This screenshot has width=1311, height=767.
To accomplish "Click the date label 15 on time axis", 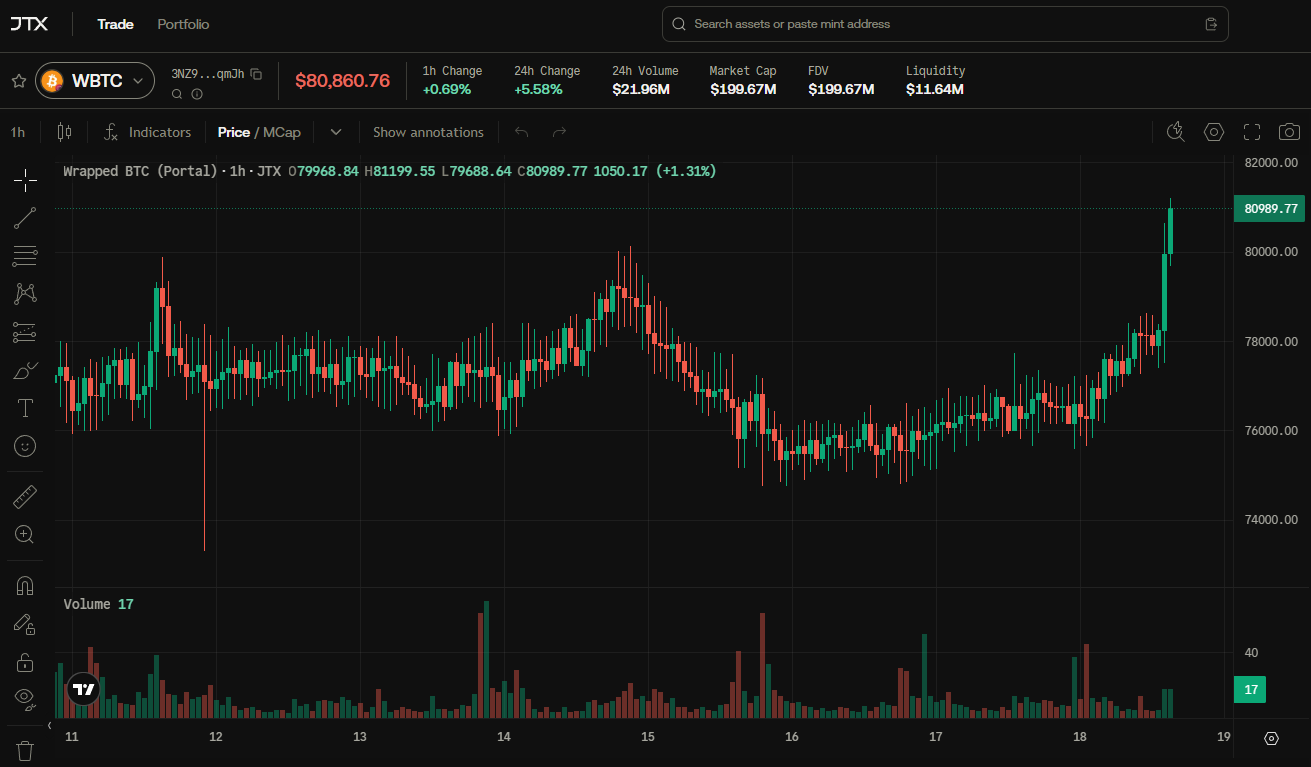I will pyautogui.click(x=648, y=737).
